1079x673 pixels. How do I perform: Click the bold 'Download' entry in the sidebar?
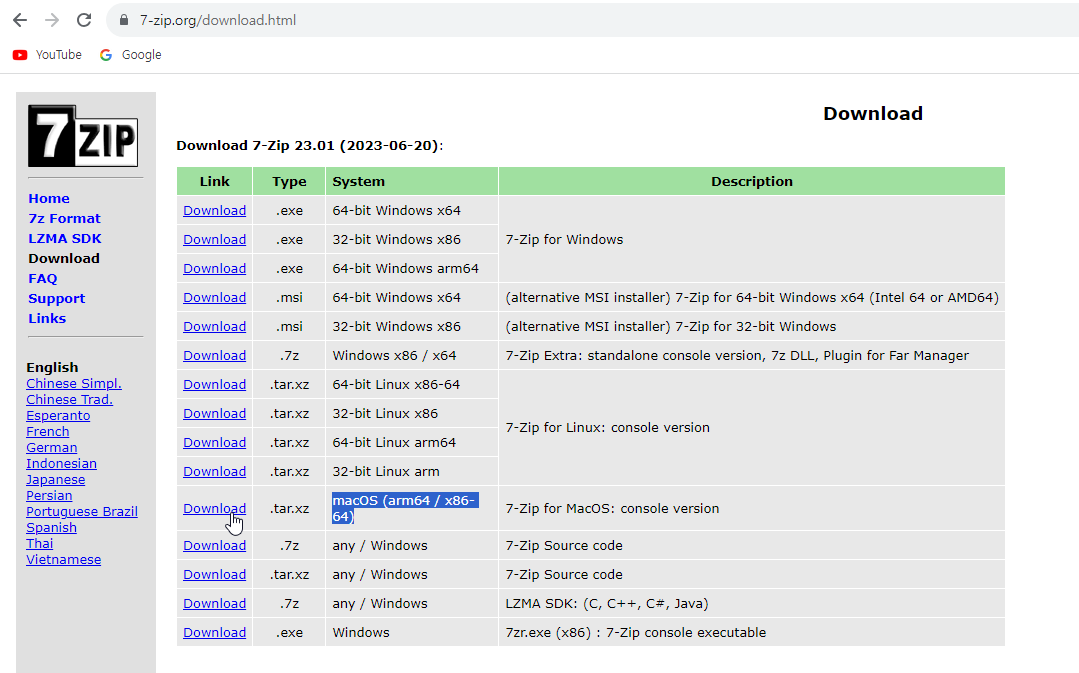(x=64, y=258)
